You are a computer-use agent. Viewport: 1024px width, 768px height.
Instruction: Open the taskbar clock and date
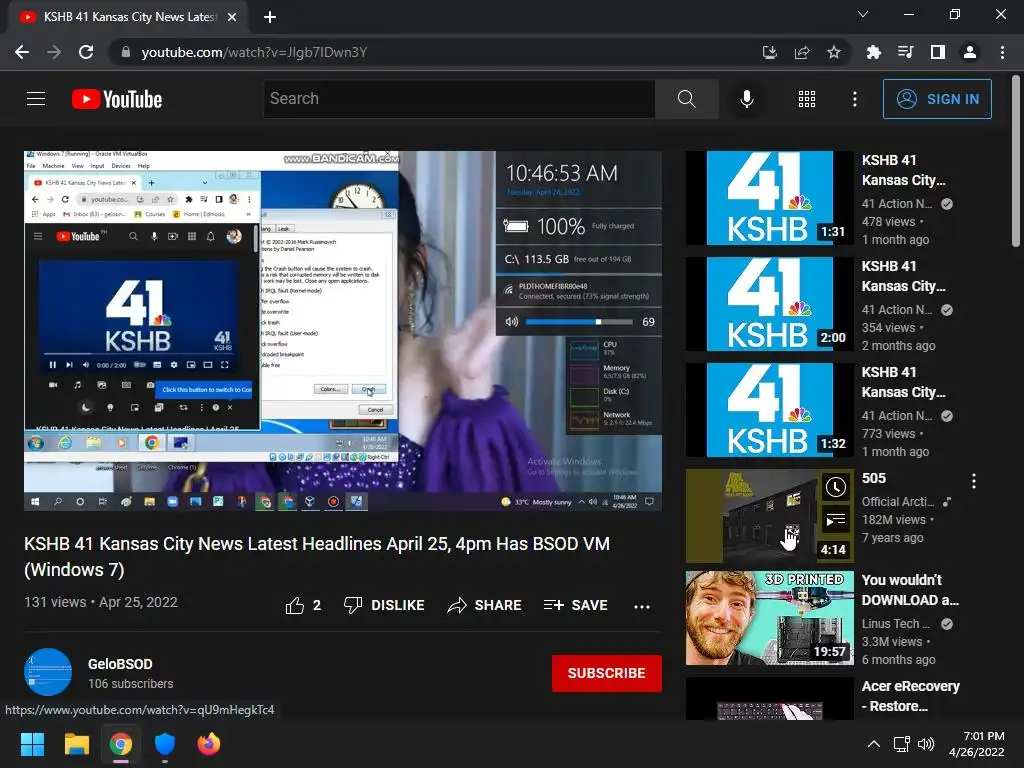click(976, 744)
